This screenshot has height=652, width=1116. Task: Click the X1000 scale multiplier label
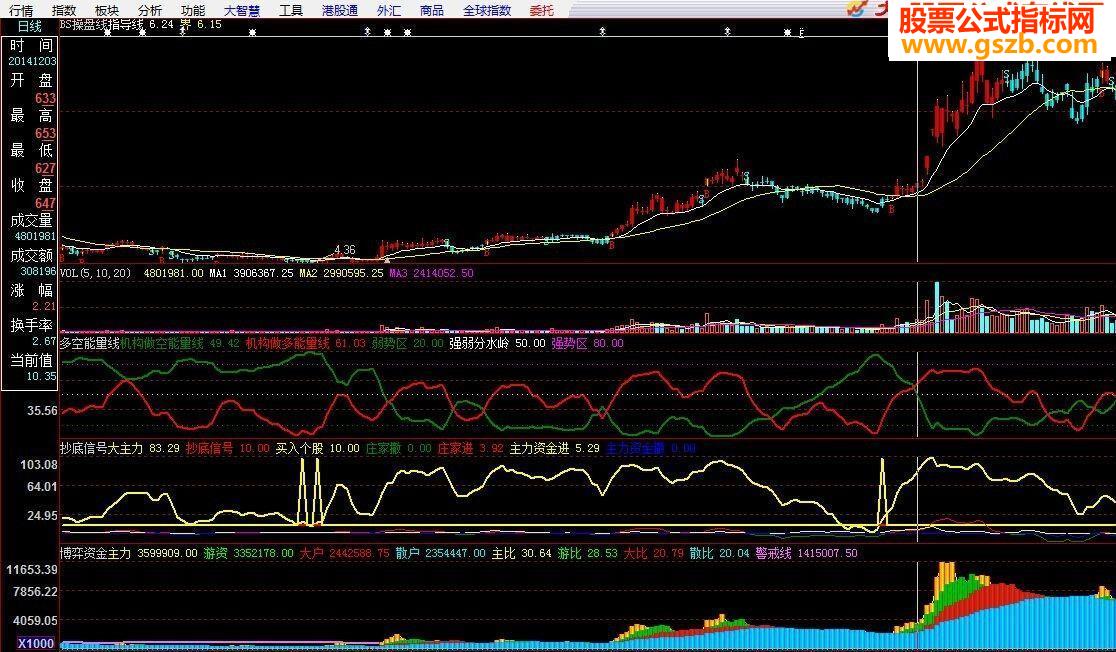[36, 643]
